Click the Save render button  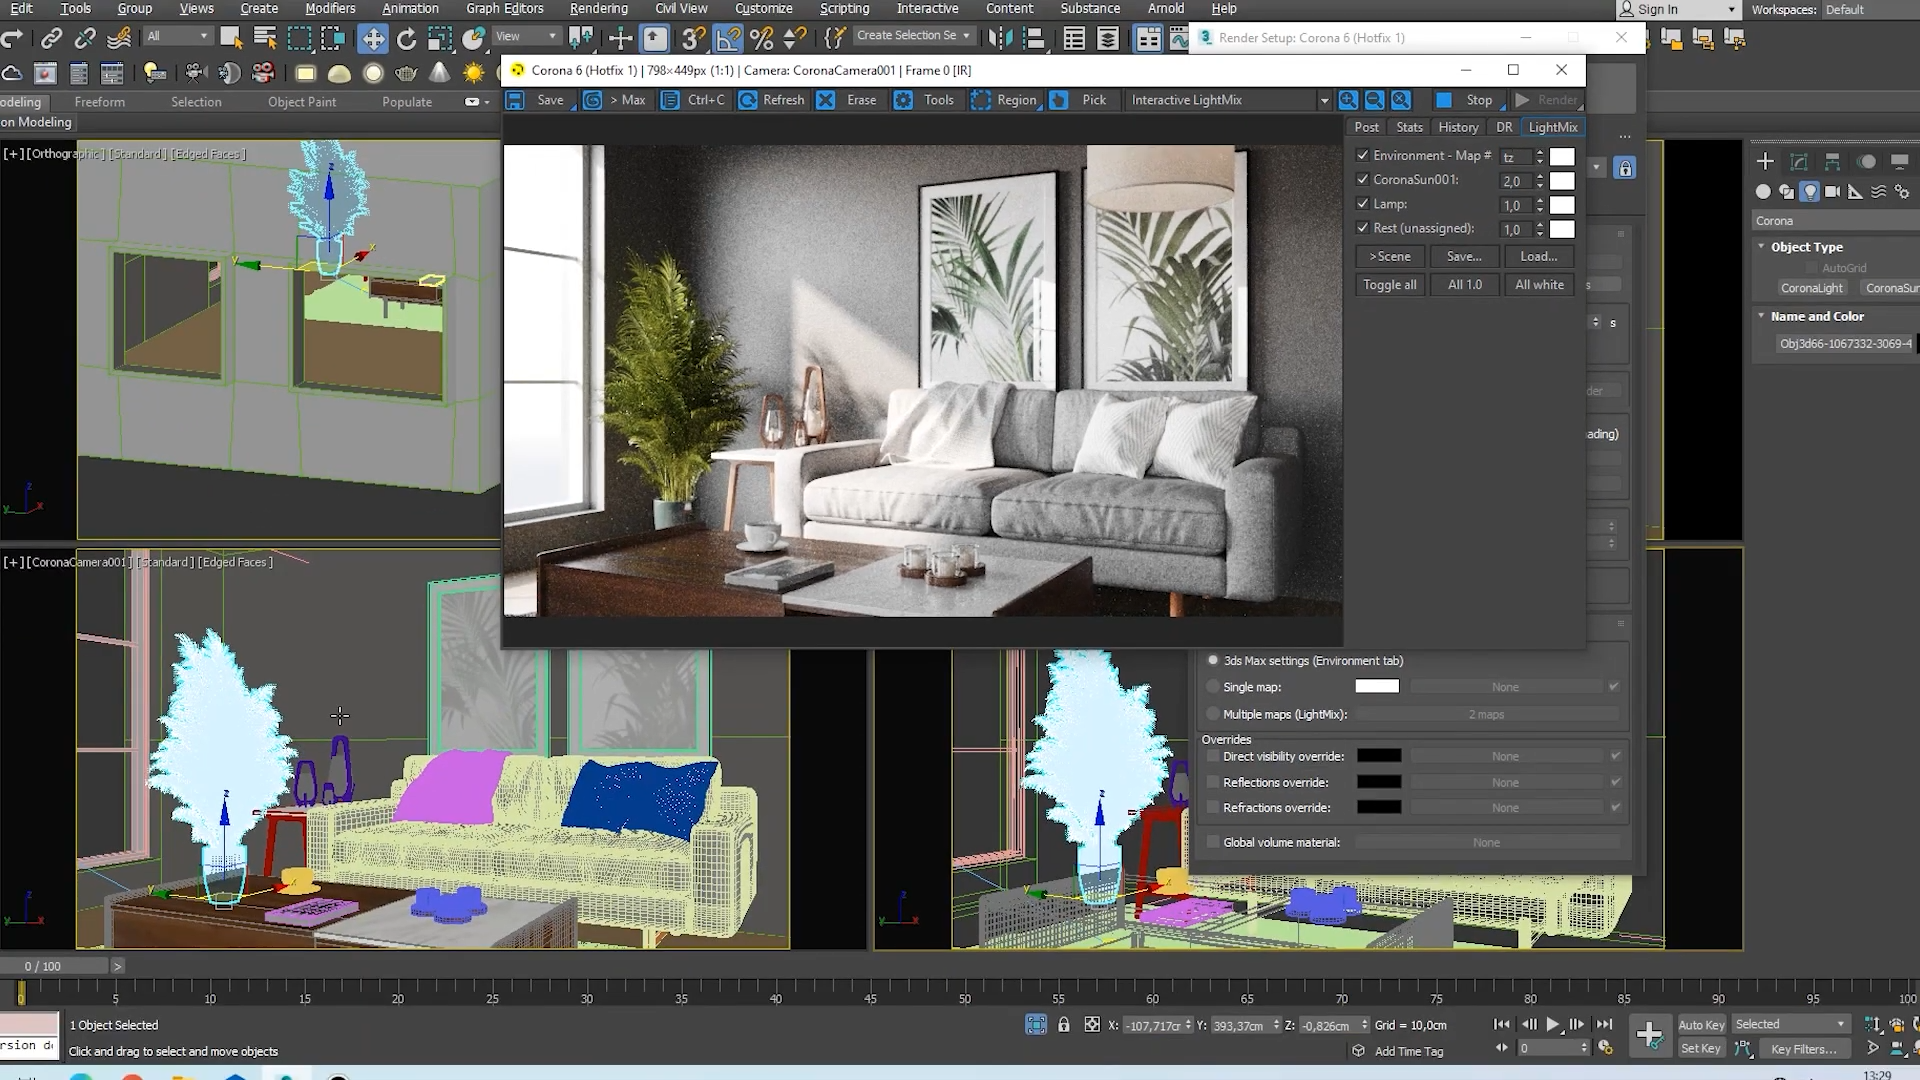tap(549, 99)
